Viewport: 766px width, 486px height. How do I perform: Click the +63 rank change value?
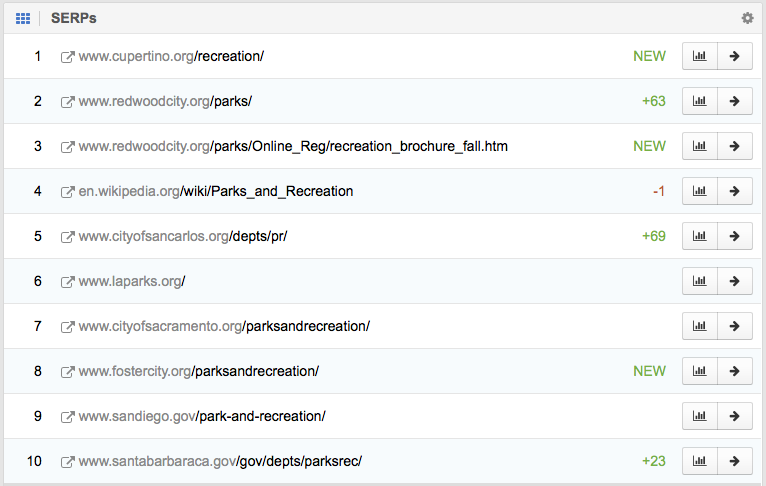[x=653, y=101]
